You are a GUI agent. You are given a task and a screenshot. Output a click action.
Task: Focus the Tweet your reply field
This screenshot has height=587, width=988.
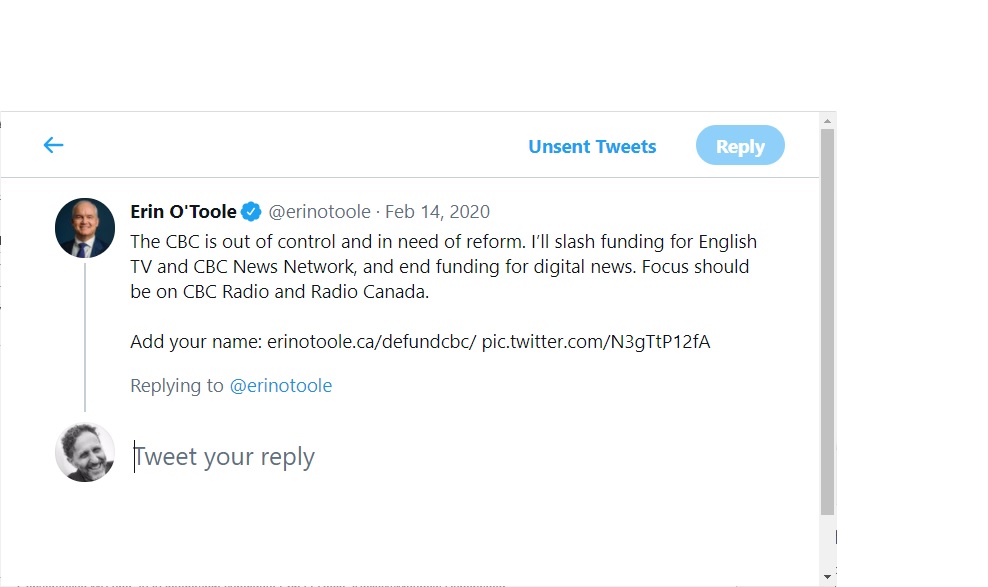point(400,457)
